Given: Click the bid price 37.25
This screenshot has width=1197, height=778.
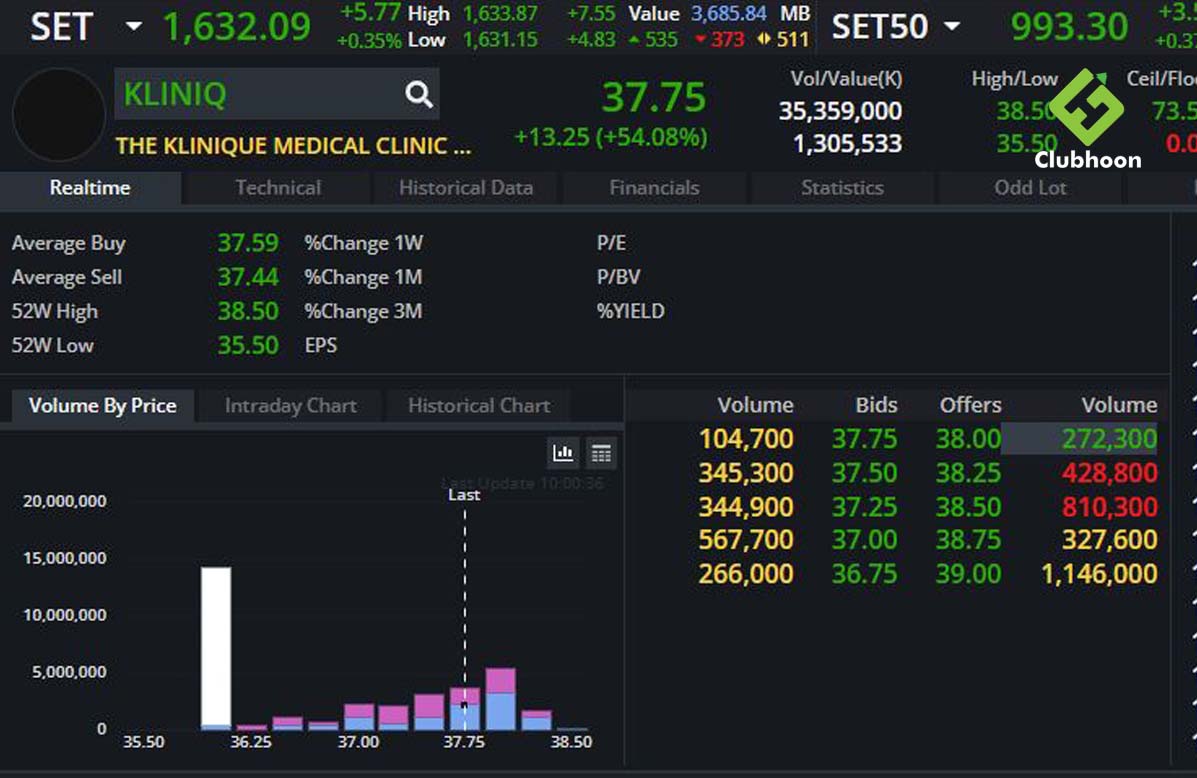Looking at the screenshot, I should 864,506.
